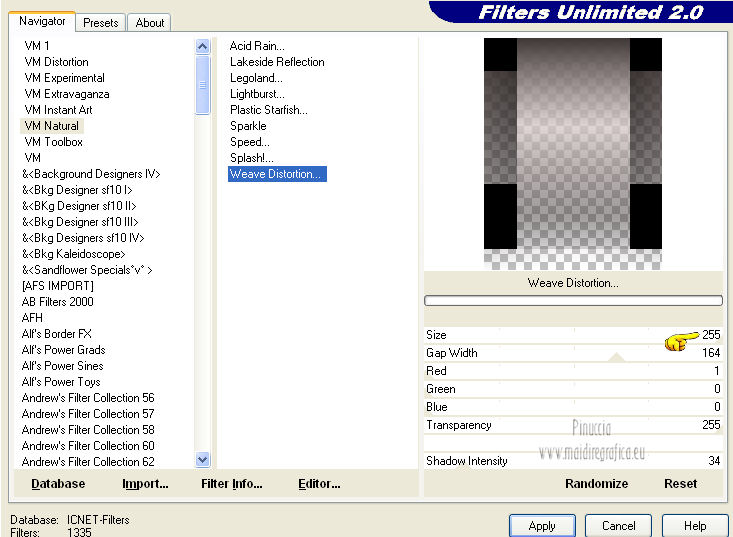Select Alf's Power Grads category

point(64,350)
